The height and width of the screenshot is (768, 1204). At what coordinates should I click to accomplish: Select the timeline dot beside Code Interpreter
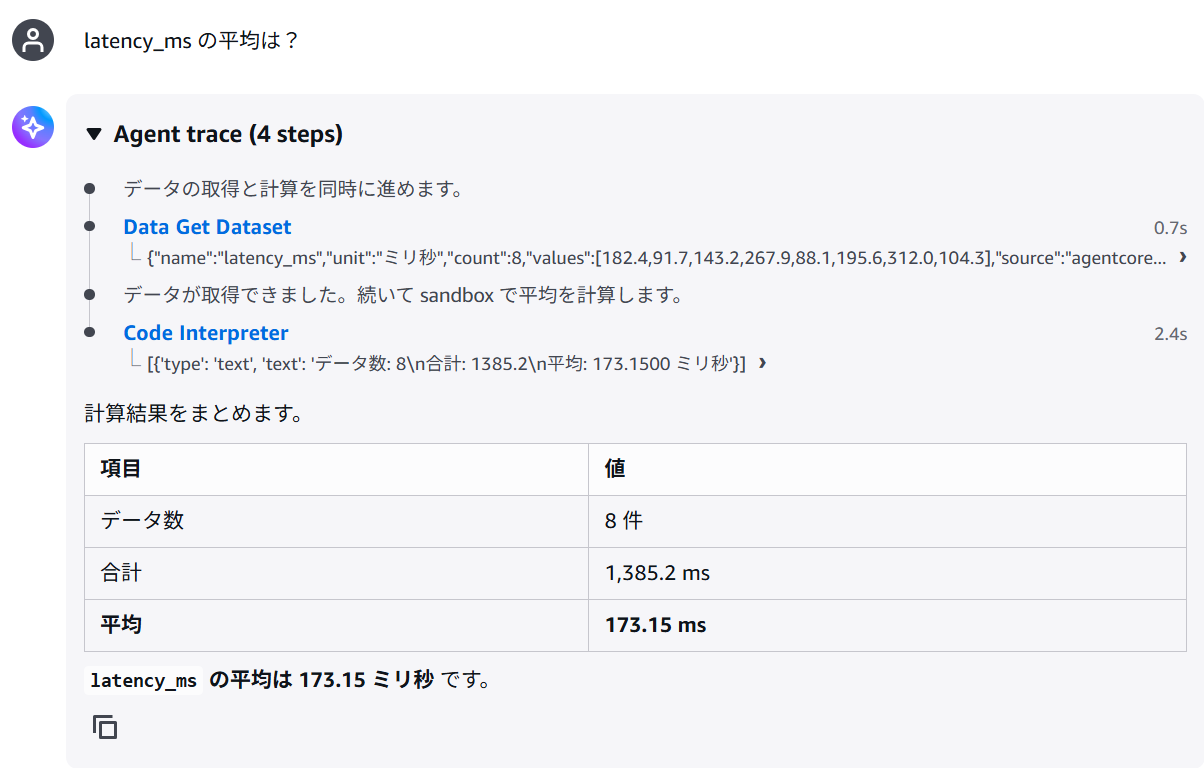[90, 333]
